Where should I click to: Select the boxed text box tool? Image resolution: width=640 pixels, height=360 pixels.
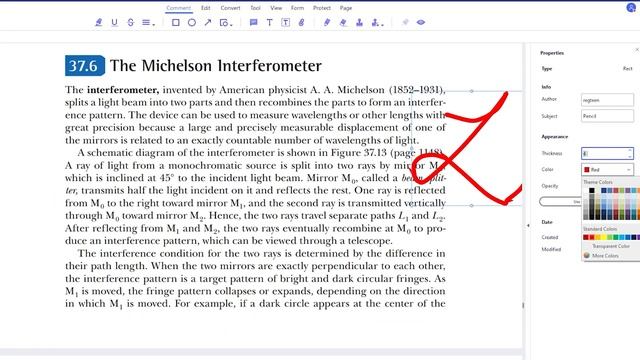click(x=286, y=22)
